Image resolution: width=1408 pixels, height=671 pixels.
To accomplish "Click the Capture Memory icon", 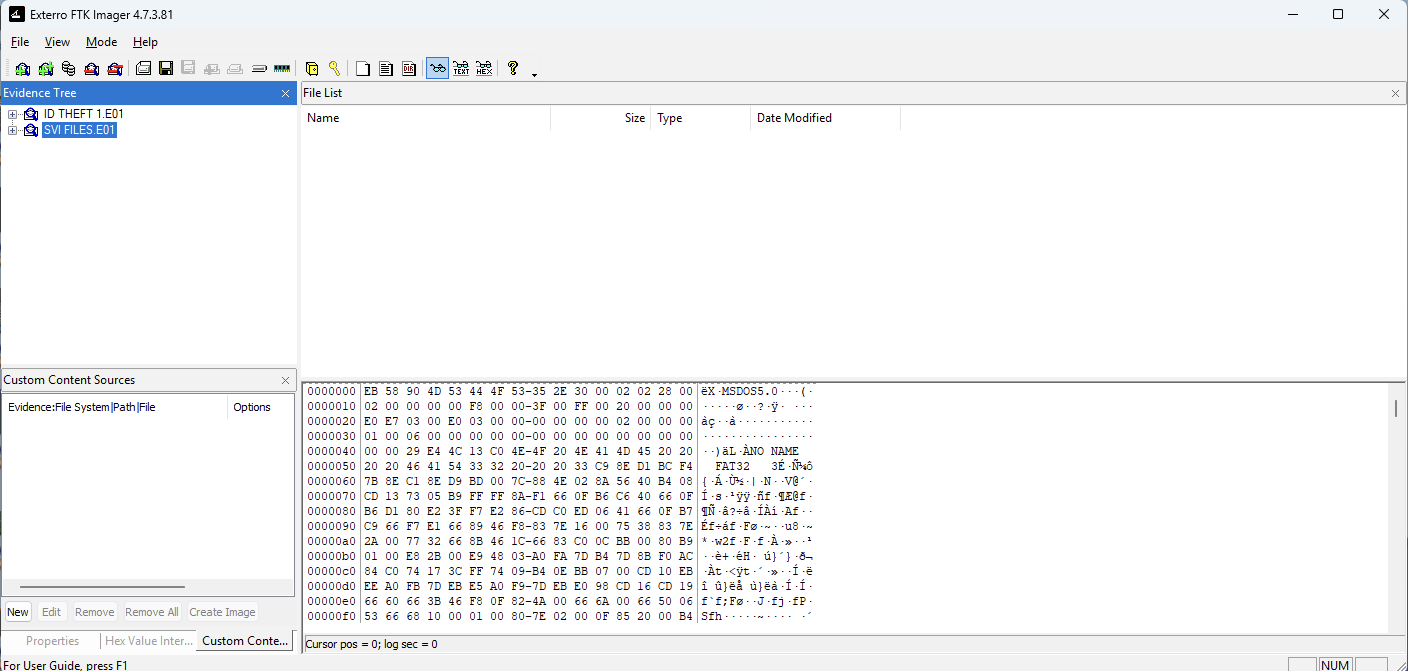I will 282,69.
